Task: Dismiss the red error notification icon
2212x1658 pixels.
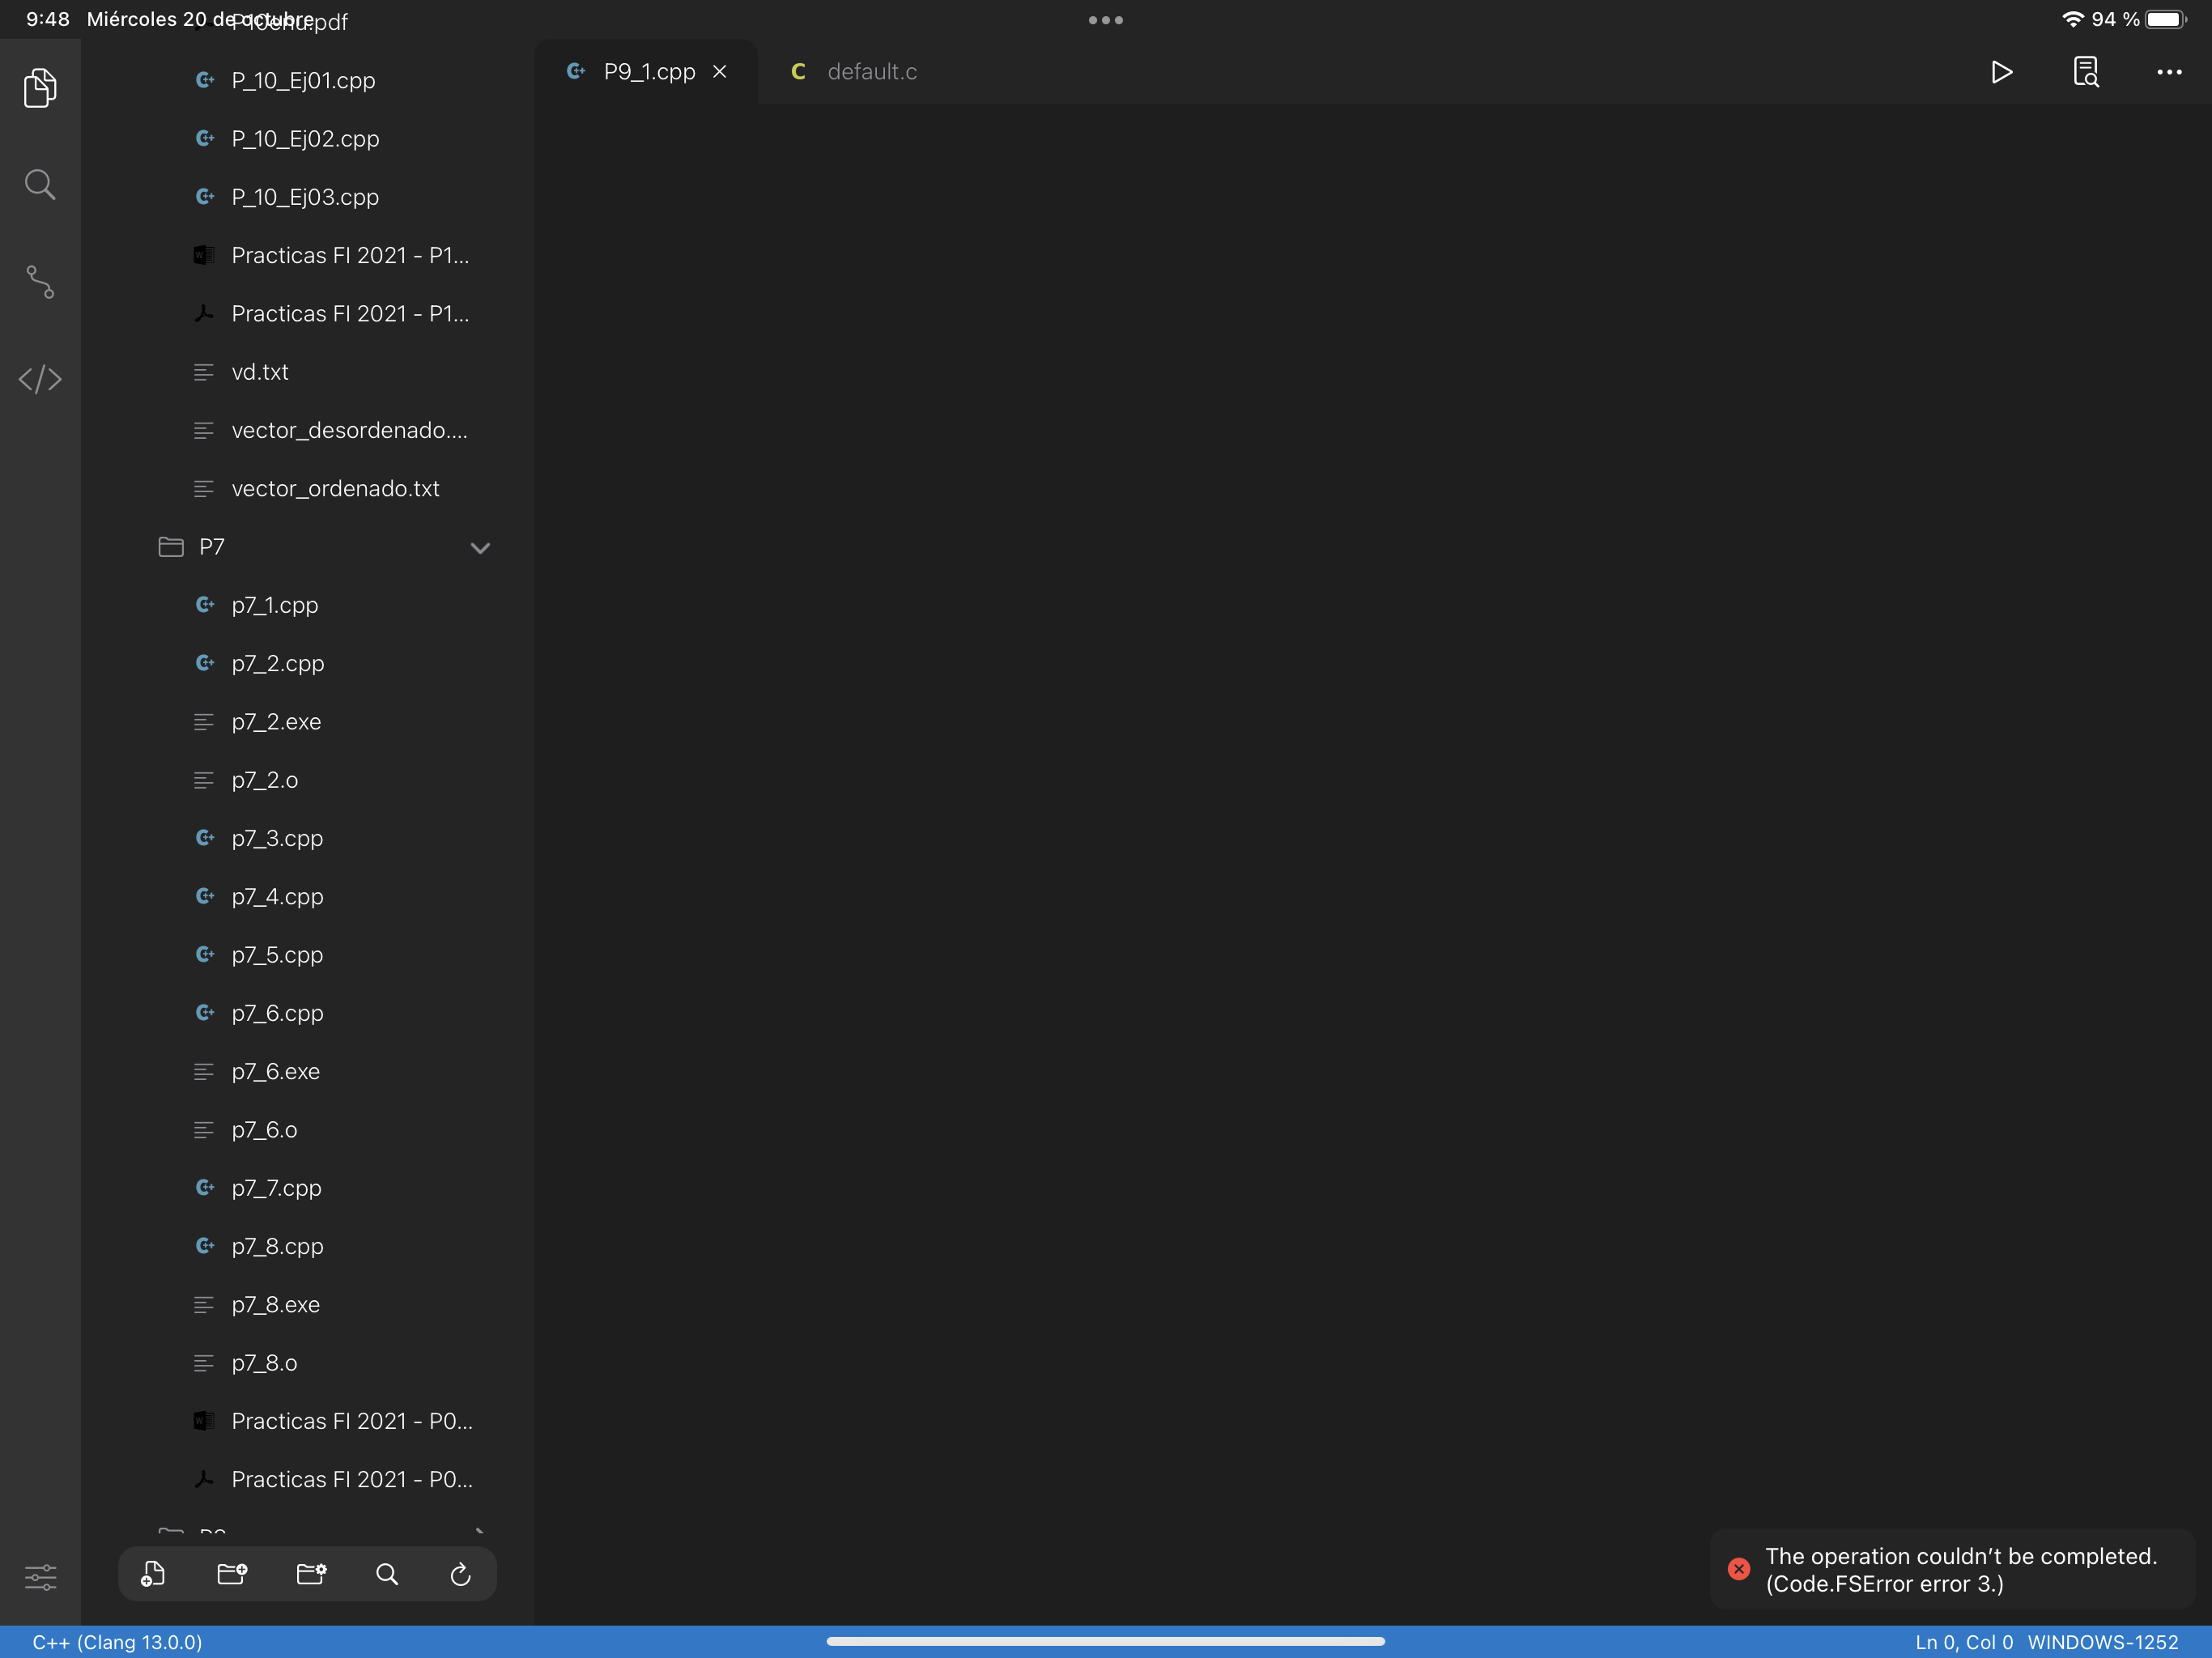Action: point(1739,1569)
